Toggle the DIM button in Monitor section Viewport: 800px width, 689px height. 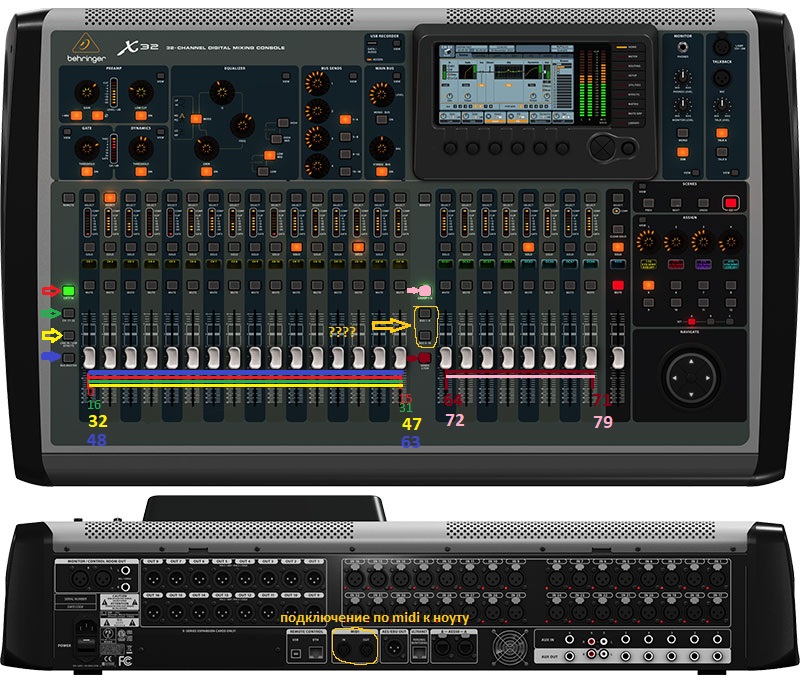[683, 152]
